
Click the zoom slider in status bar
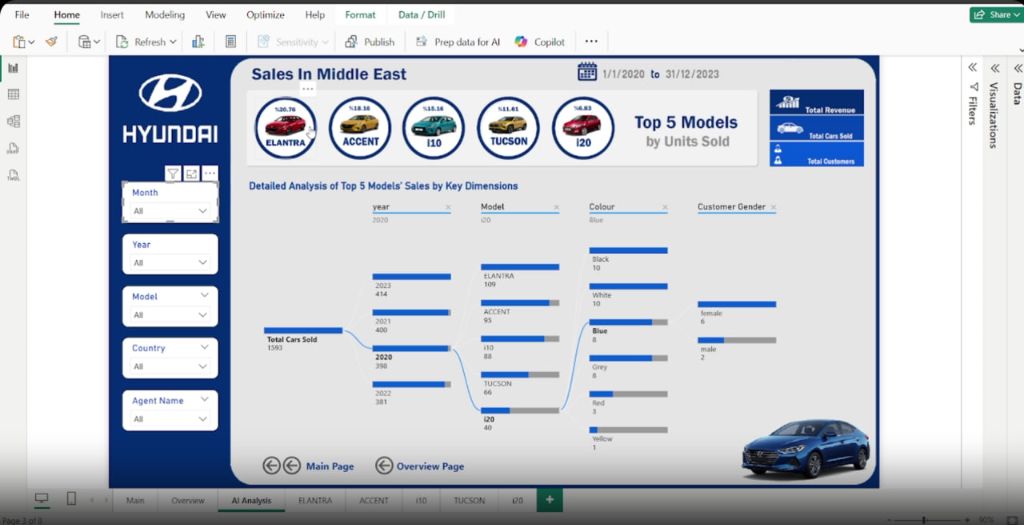point(923,520)
